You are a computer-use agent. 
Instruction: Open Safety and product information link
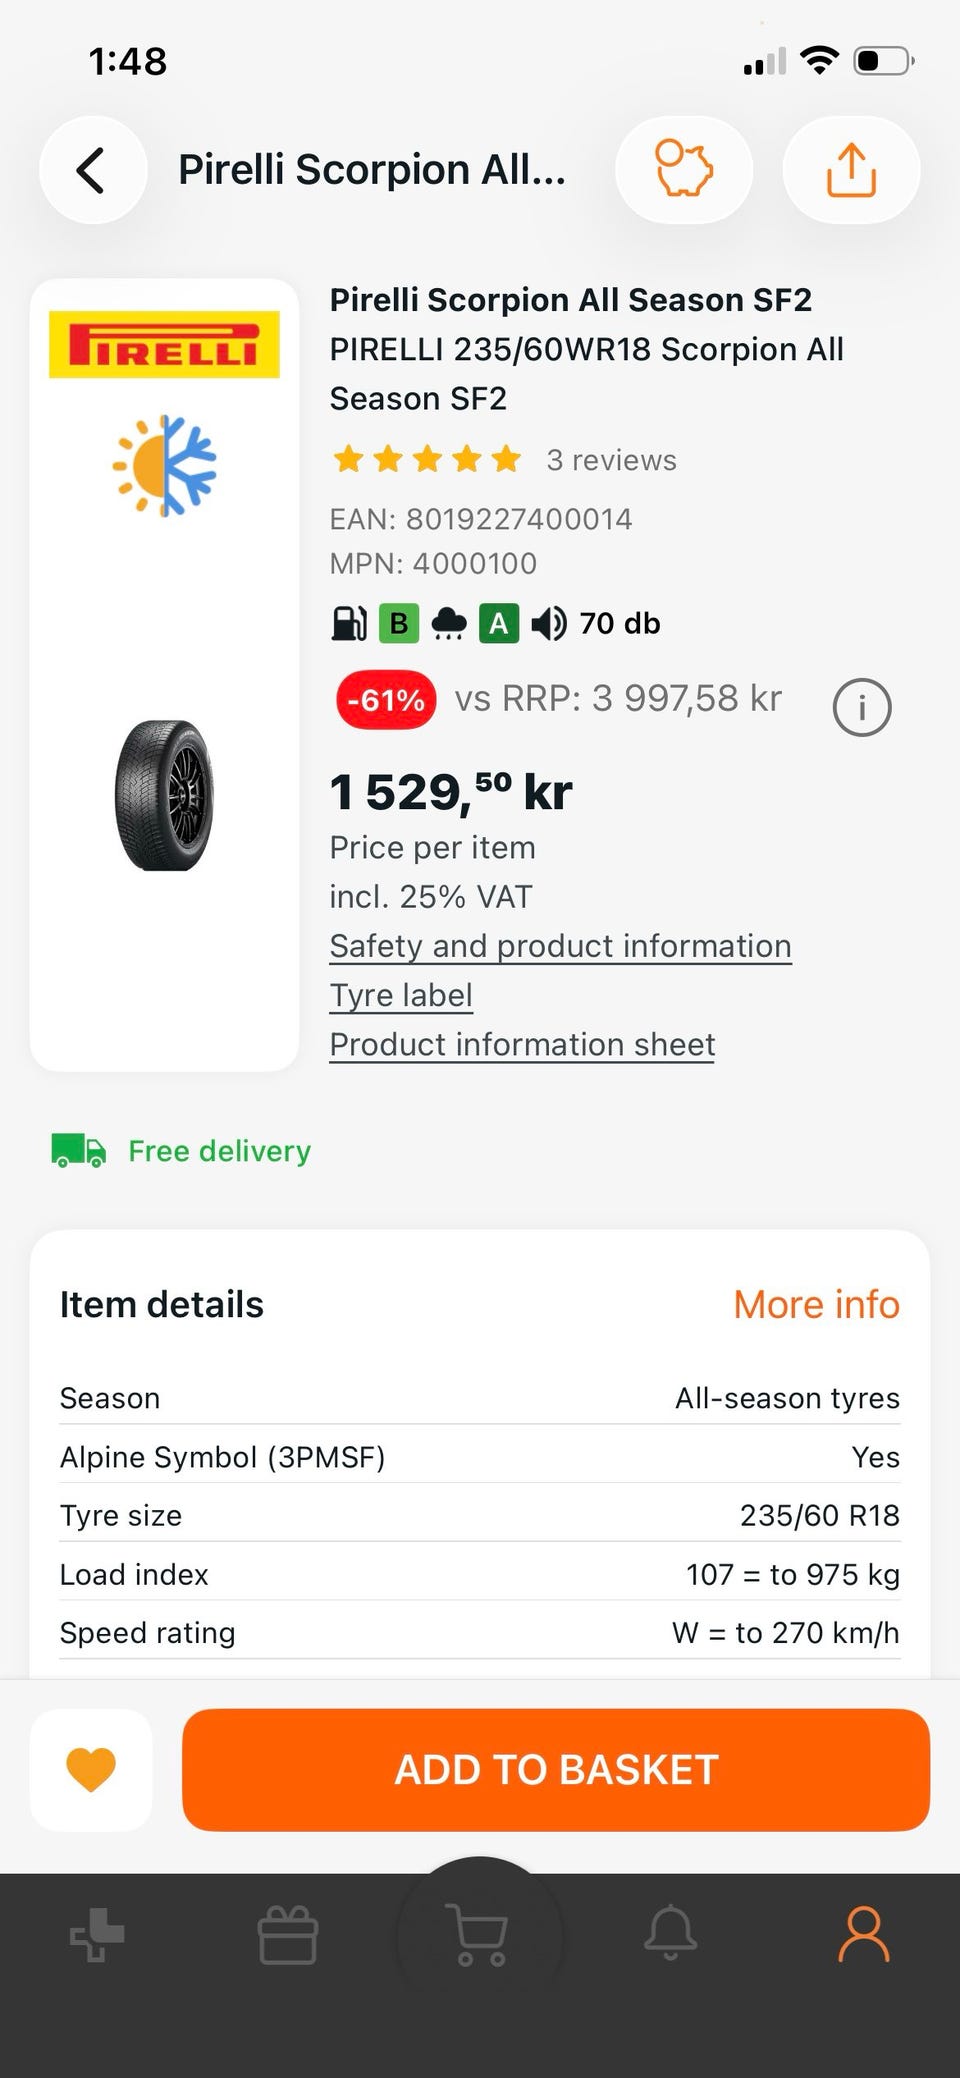click(560, 946)
